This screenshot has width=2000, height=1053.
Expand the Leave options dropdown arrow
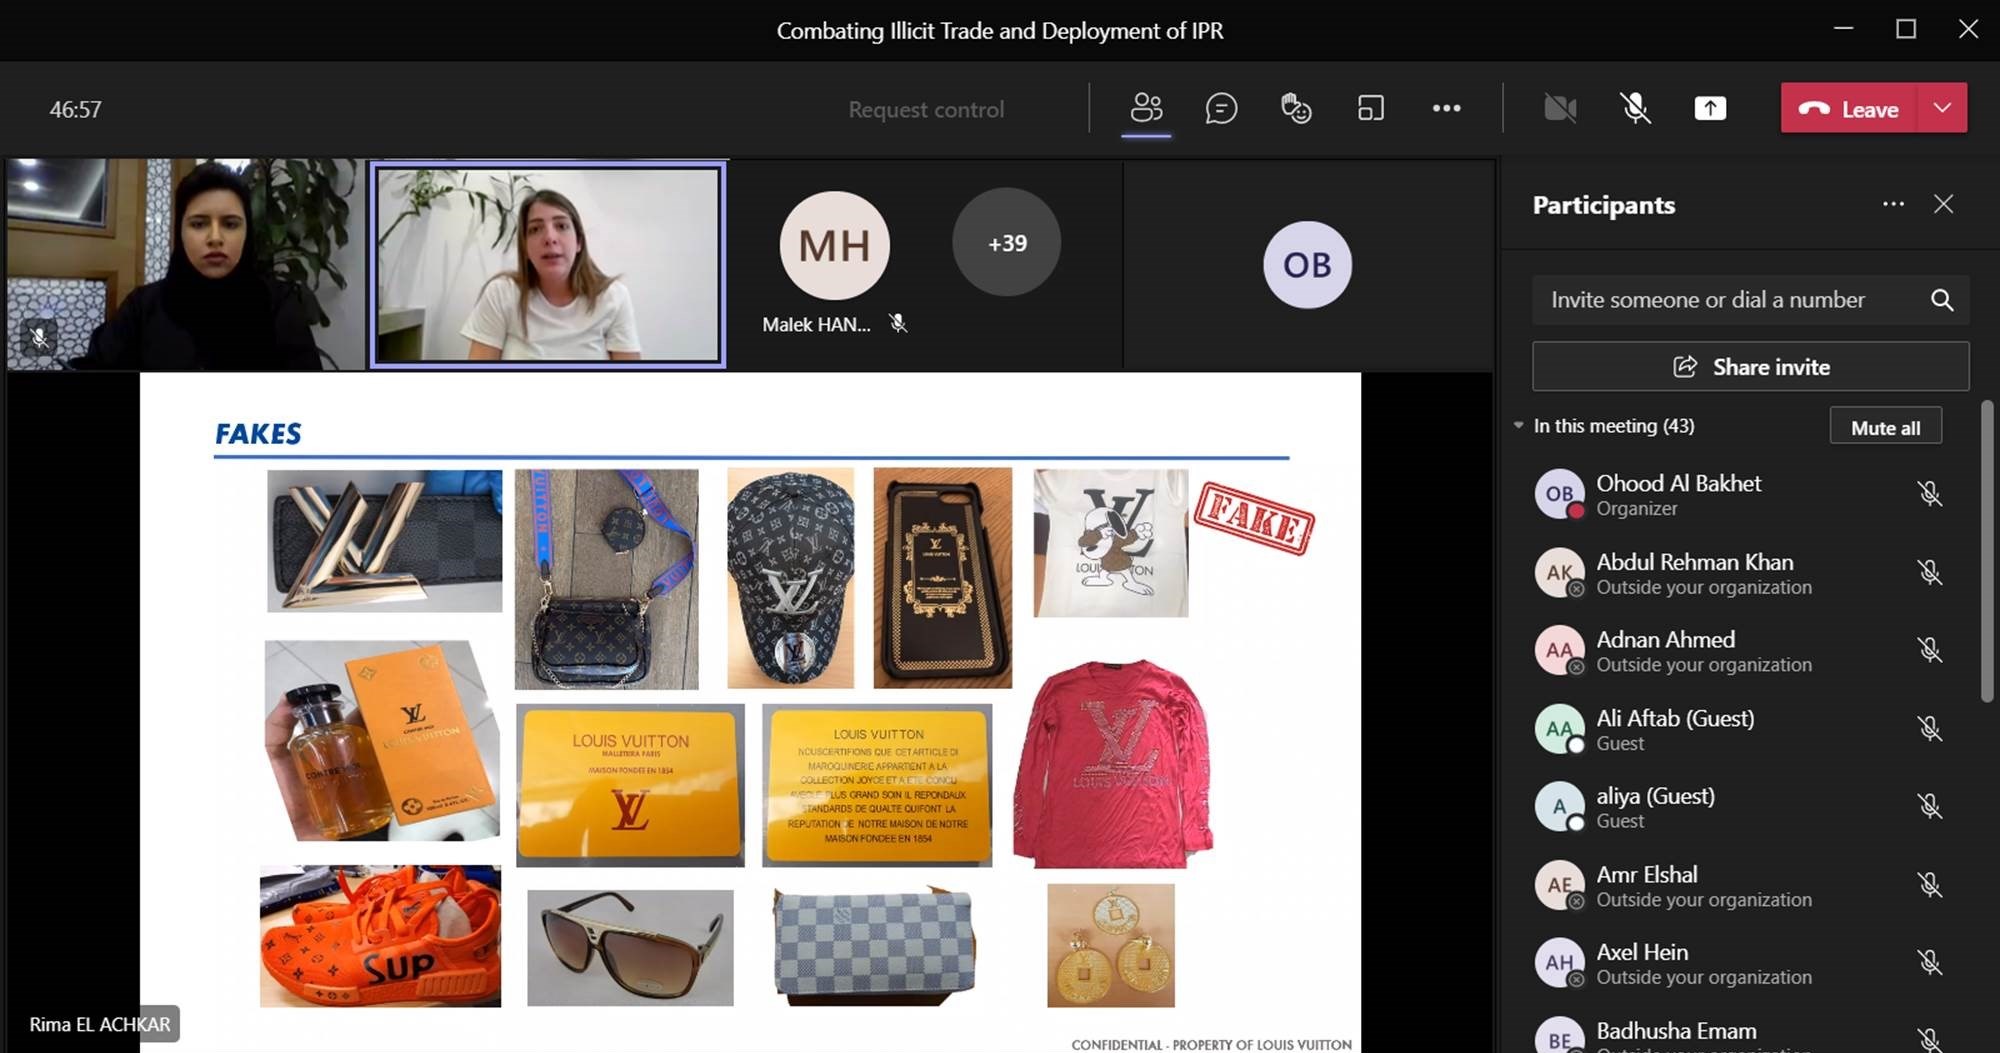click(x=1942, y=108)
